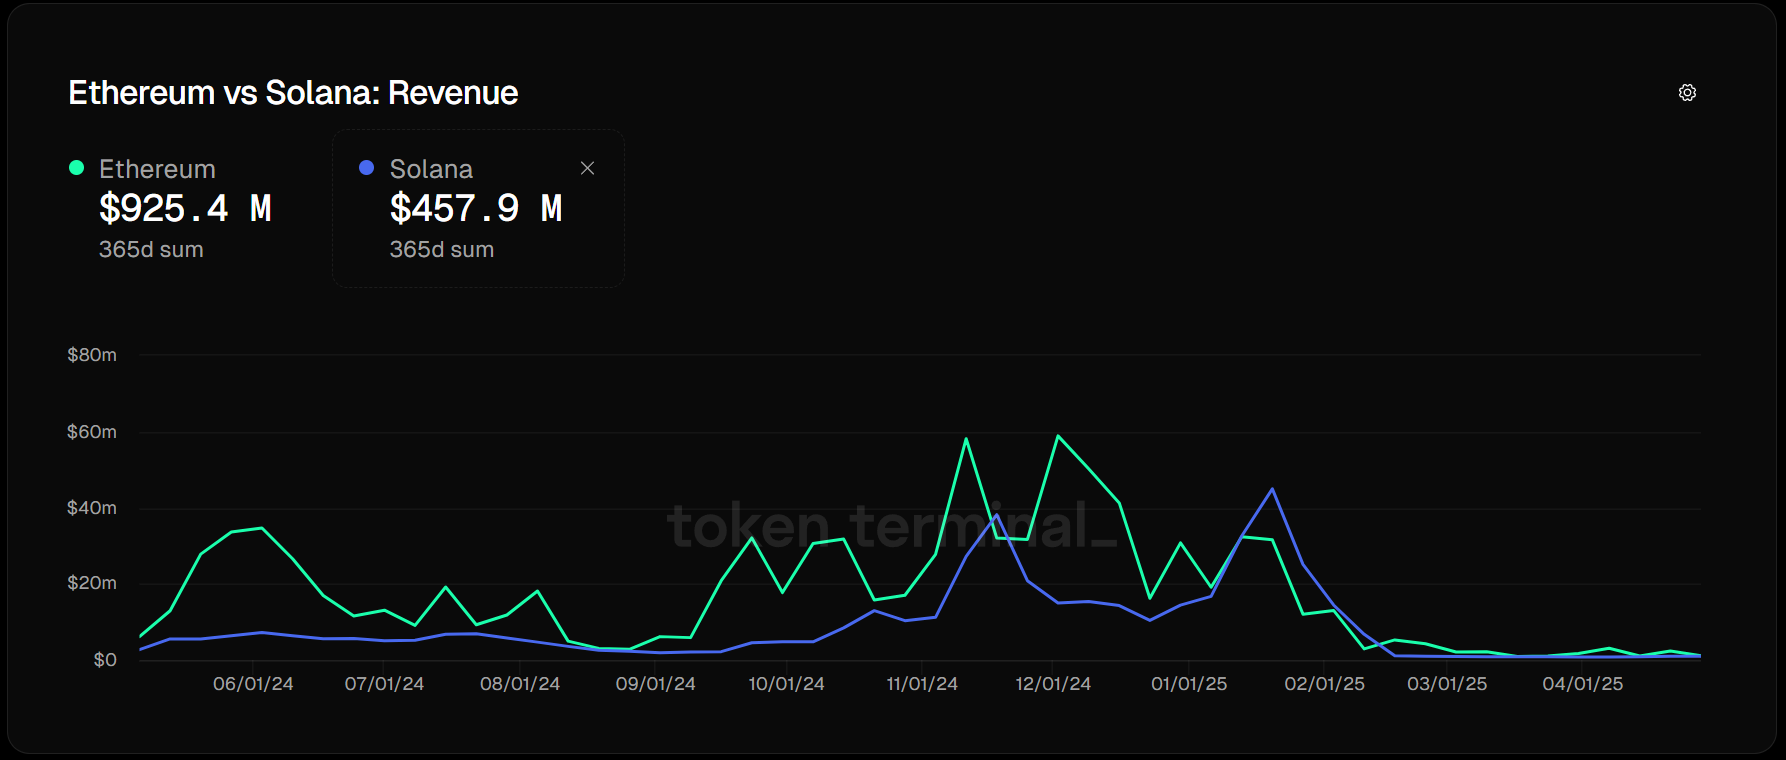
Task: Remove Solana series with X icon
Action: click(588, 168)
